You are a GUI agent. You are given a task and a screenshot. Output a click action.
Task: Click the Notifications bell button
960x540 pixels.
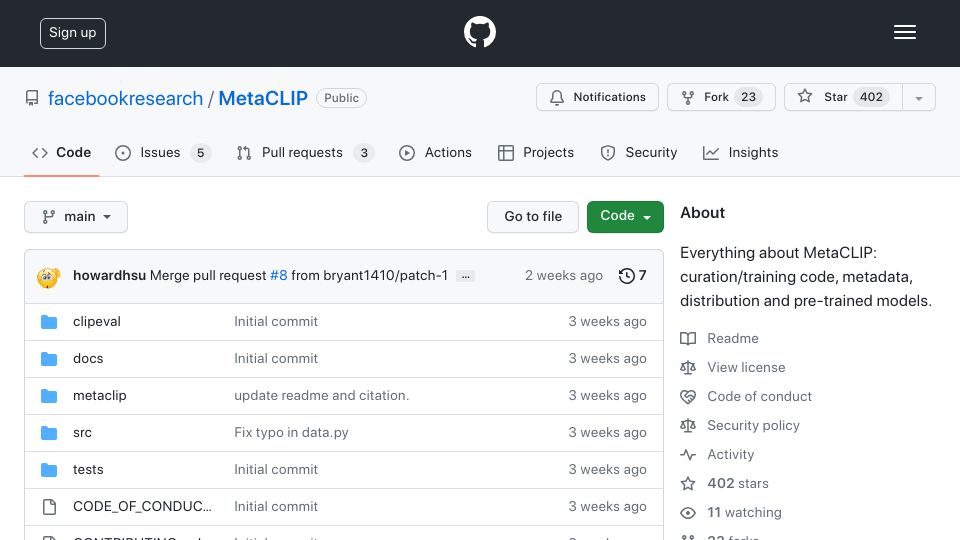(597, 97)
